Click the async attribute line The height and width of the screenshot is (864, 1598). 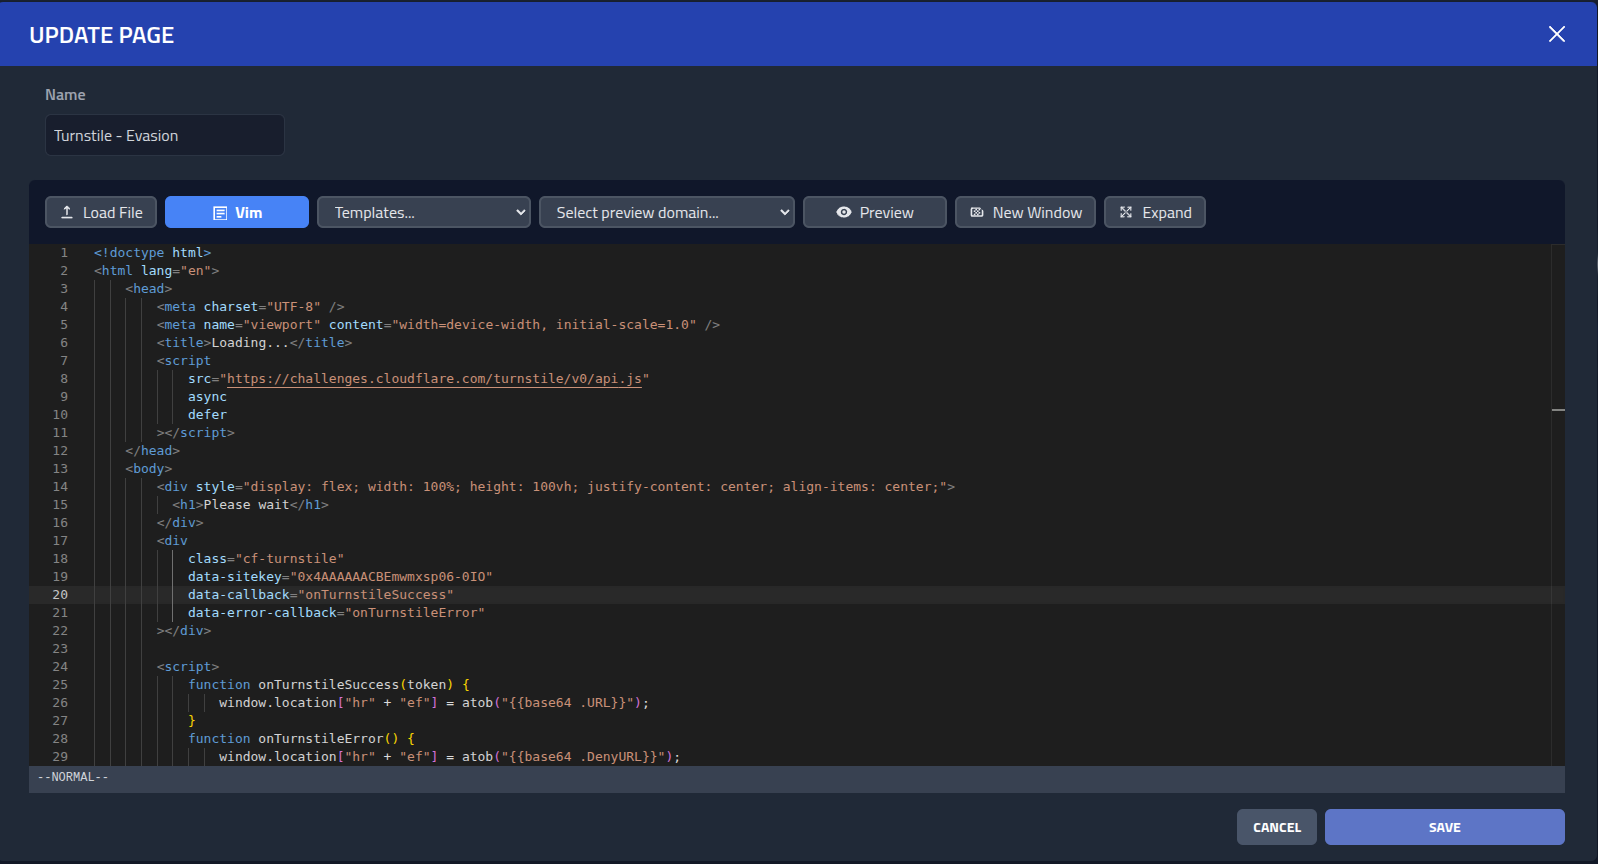tap(207, 397)
